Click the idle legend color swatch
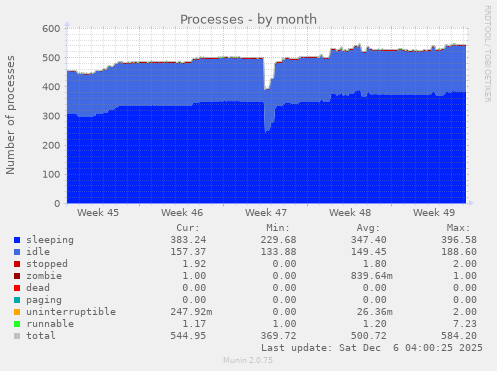 [x=17, y=252]
